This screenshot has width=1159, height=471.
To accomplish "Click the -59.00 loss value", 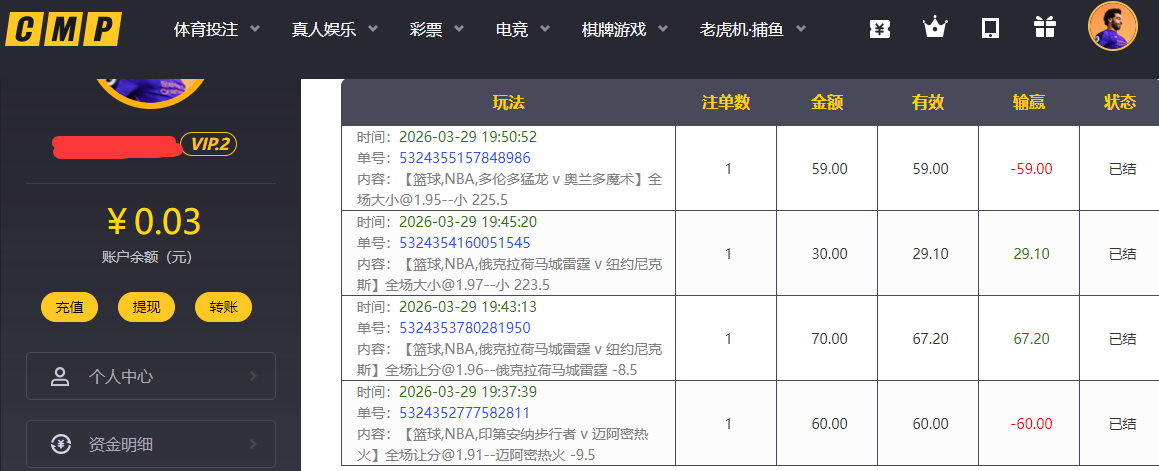I will coord(1031,169).
